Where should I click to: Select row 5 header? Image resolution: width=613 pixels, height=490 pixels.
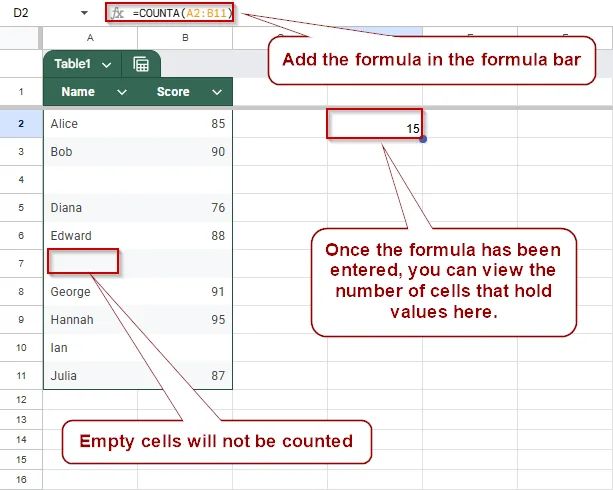(21, 208)
